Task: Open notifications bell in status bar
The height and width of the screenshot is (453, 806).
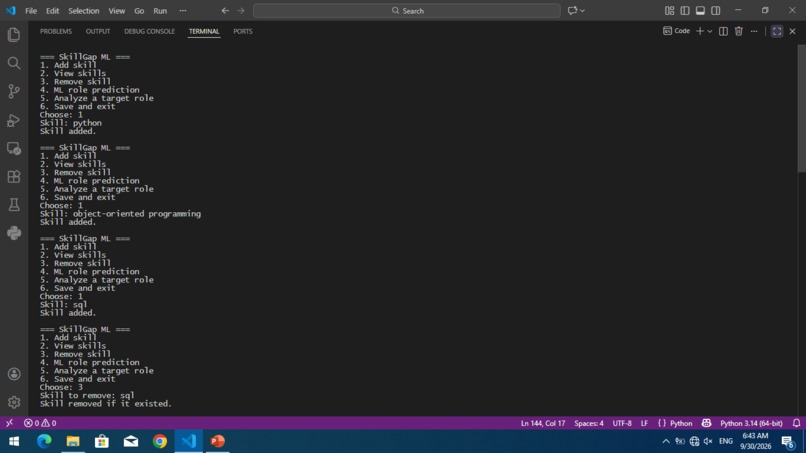Action: pos(796,423)
